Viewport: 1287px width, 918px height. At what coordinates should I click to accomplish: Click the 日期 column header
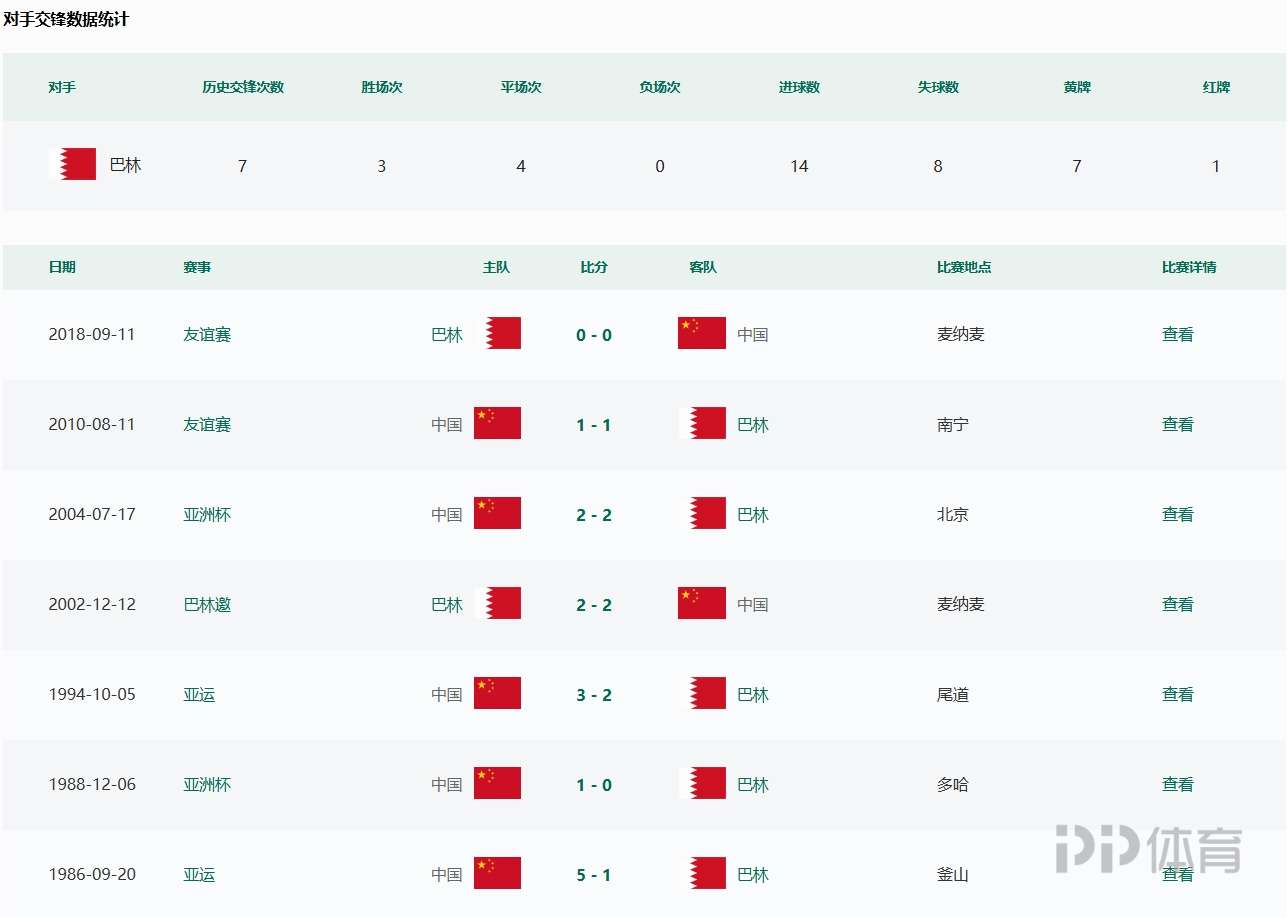pyautogui.click(x=62, y=267)
